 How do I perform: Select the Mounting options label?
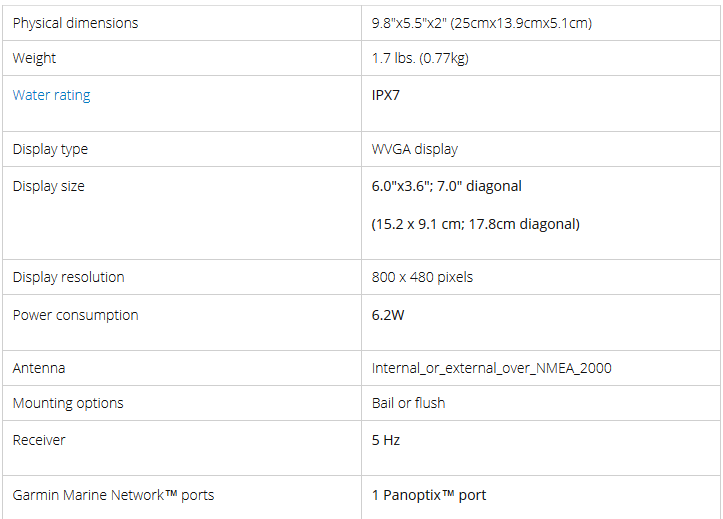tap(68, 403)
